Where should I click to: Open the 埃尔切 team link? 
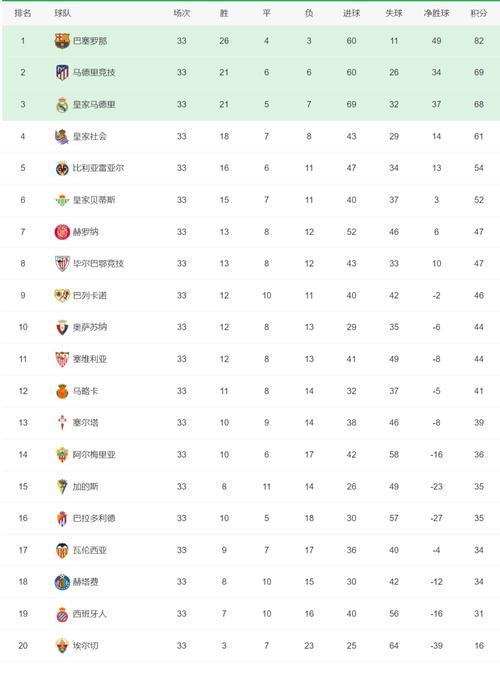86,646
